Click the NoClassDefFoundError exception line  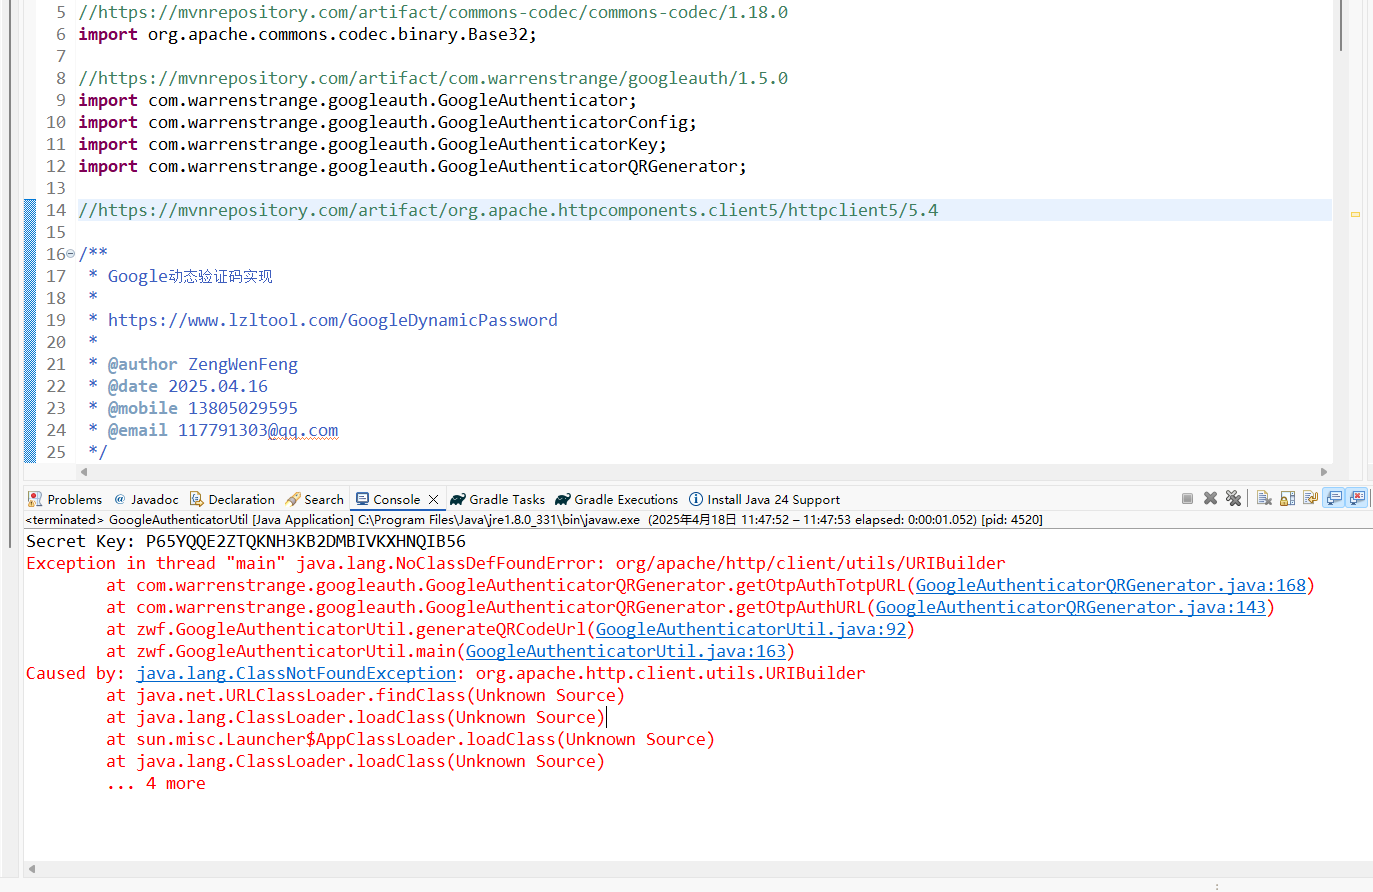(516, 563)
